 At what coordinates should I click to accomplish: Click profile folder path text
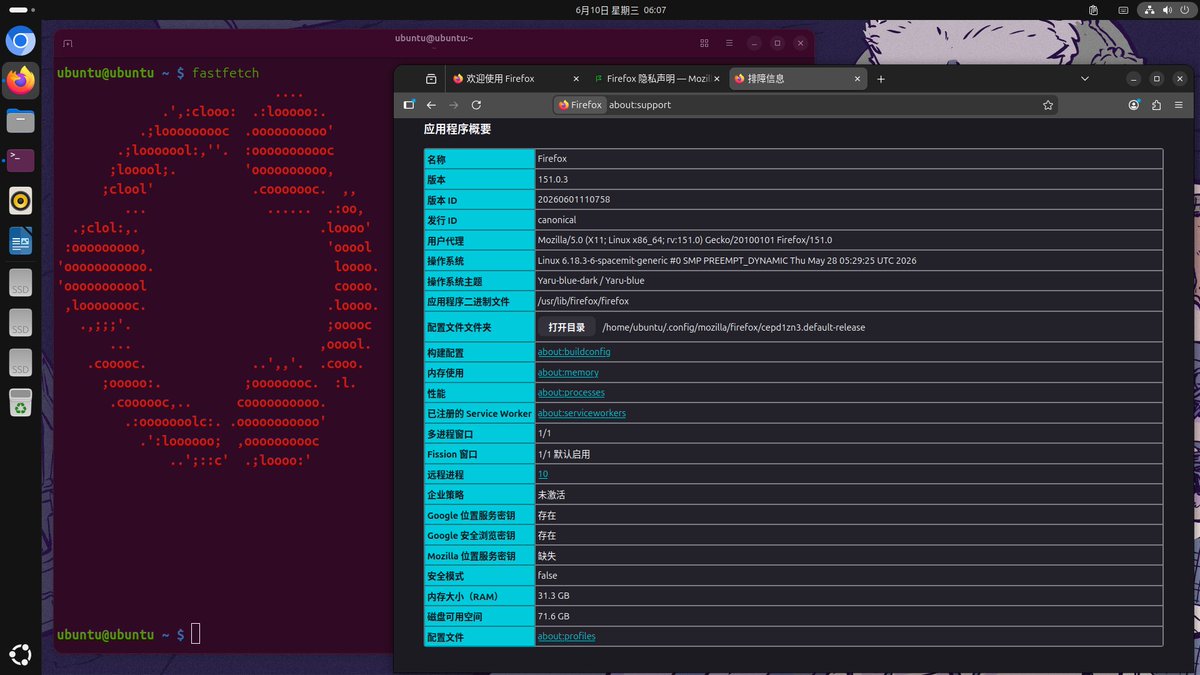(x=734, y=327)
